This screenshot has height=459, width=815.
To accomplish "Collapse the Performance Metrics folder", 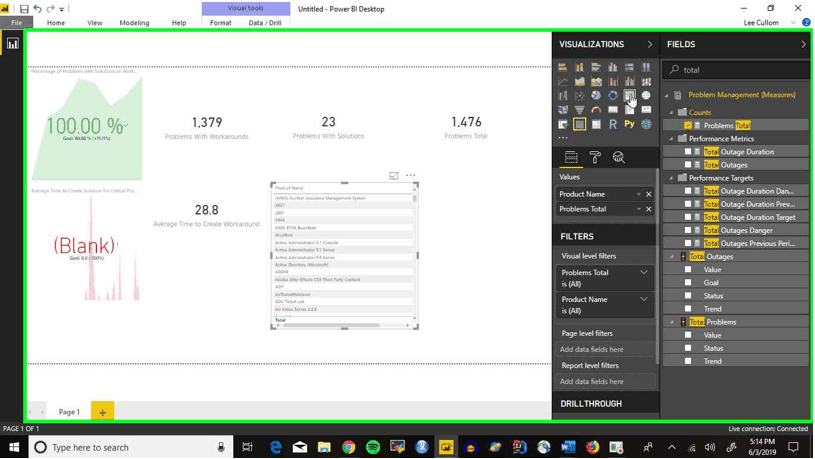I will (672, 139).
